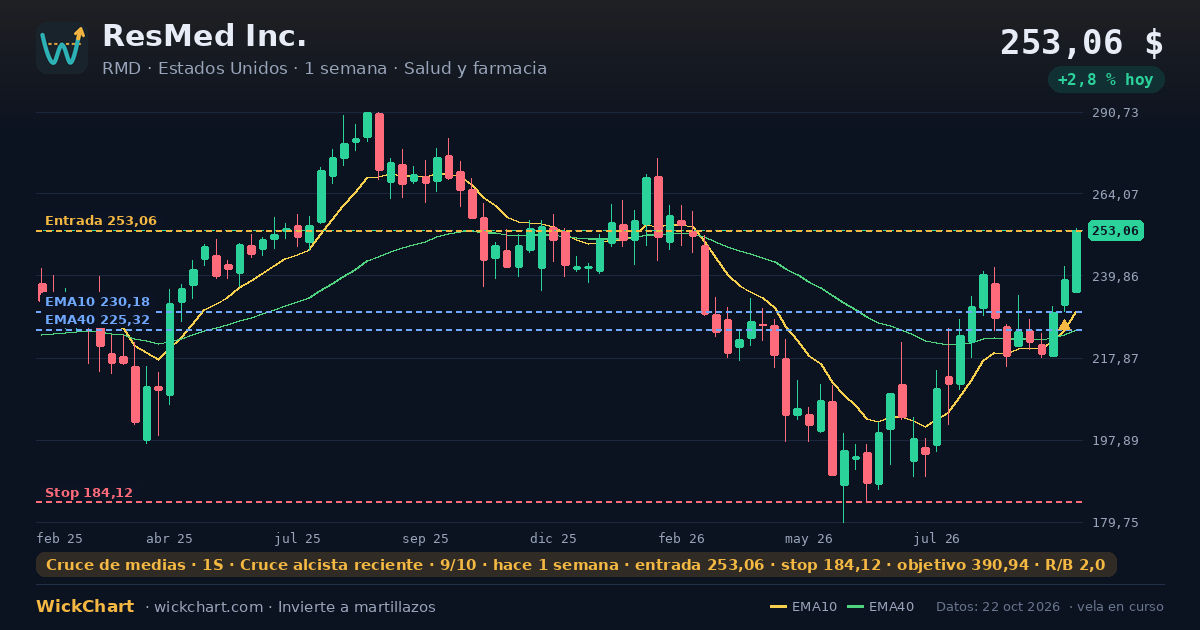The width and height of the screenshot is (1200, 630).
Task: Click the WickChart logo icon beside ResMed Inc.
Action: pyautogui.click(x=62, y=48)
